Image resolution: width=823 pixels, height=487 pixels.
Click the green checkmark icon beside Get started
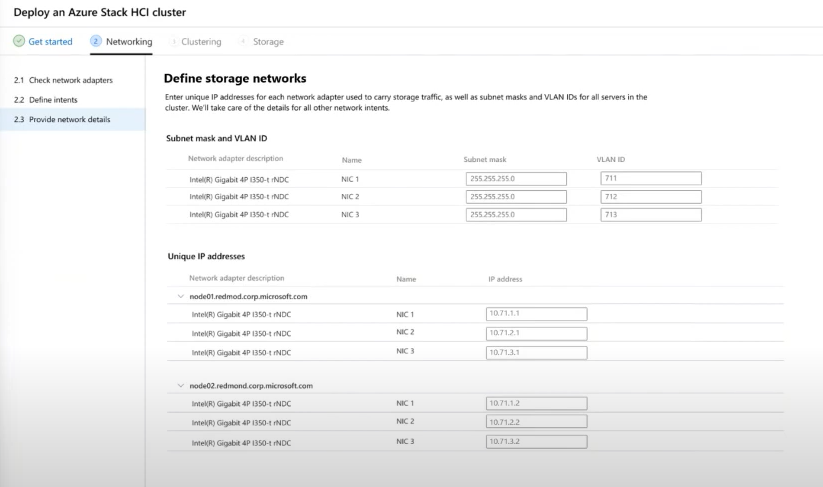(x=19, y=41)
